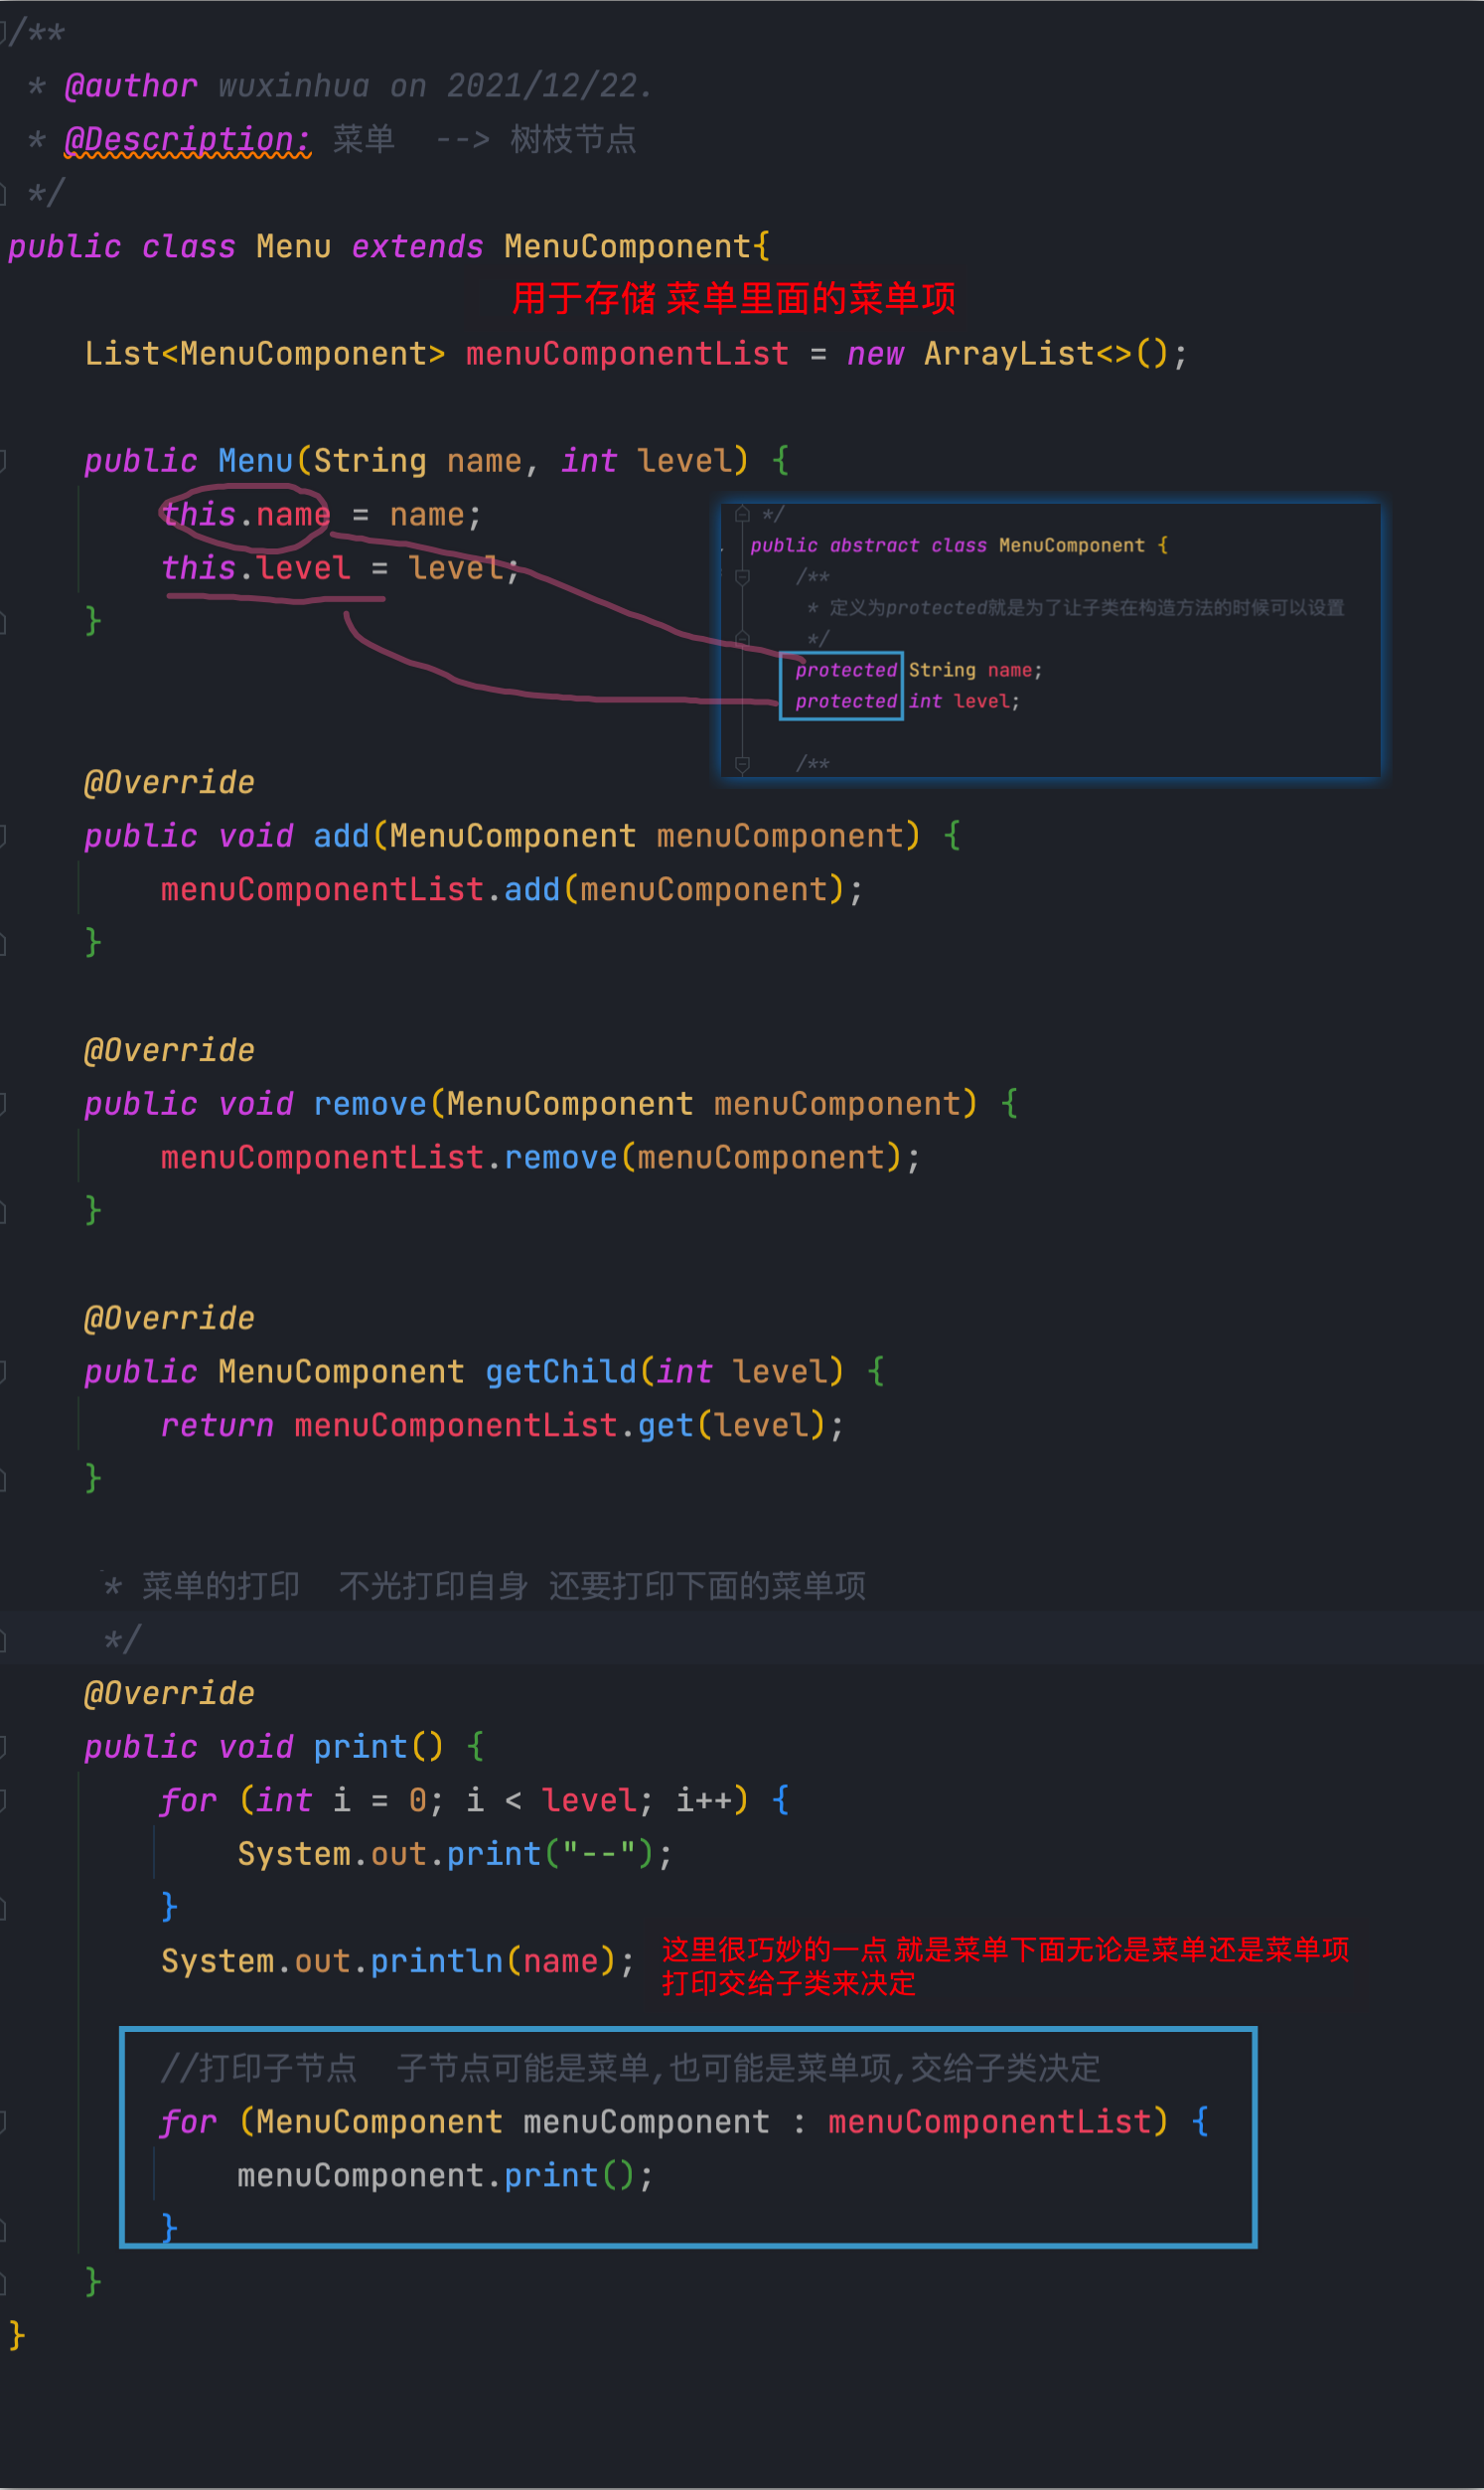Click the "@Description:" Javadoc tag
The image size is (1484, 2490).
click(x=188, y=139)
